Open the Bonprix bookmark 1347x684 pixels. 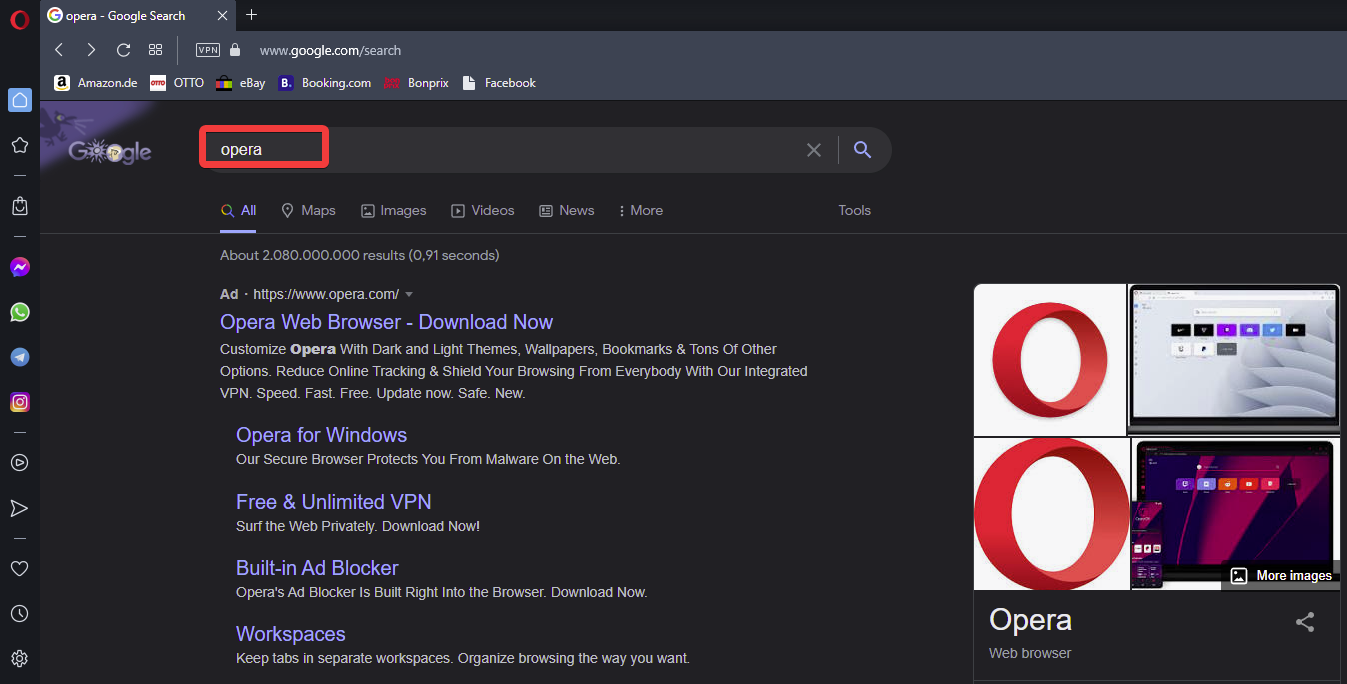[417, 83]
